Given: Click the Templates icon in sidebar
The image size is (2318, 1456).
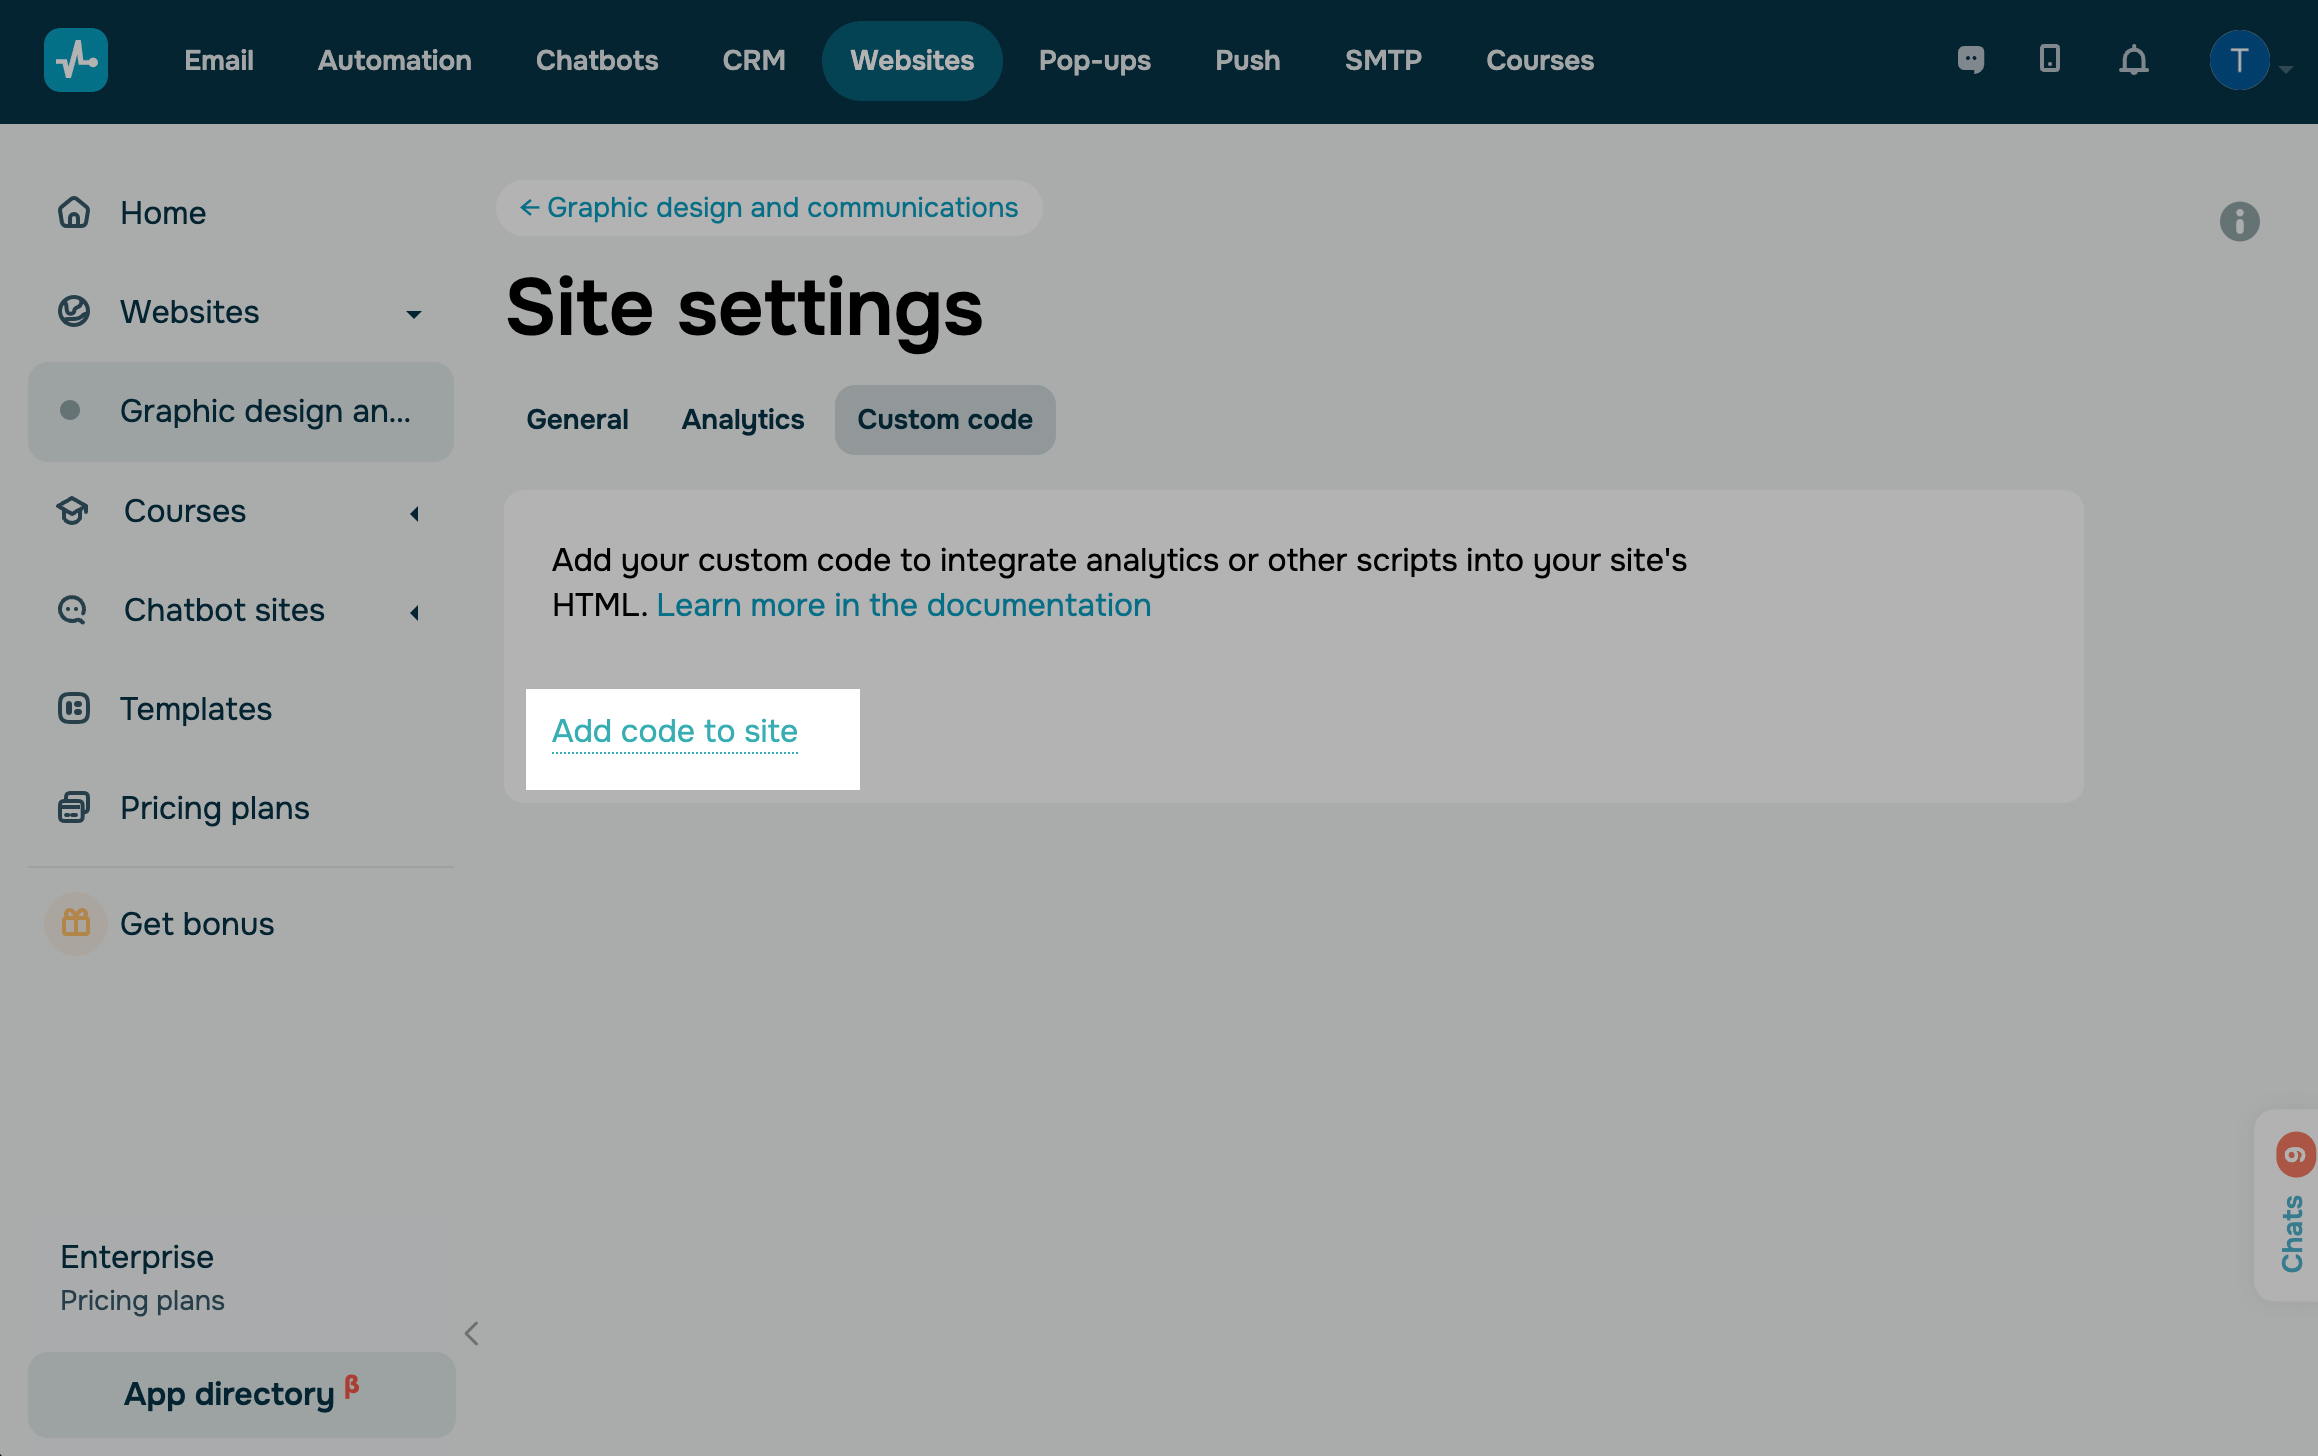Looking at the screenshot, I should [74, 709].
